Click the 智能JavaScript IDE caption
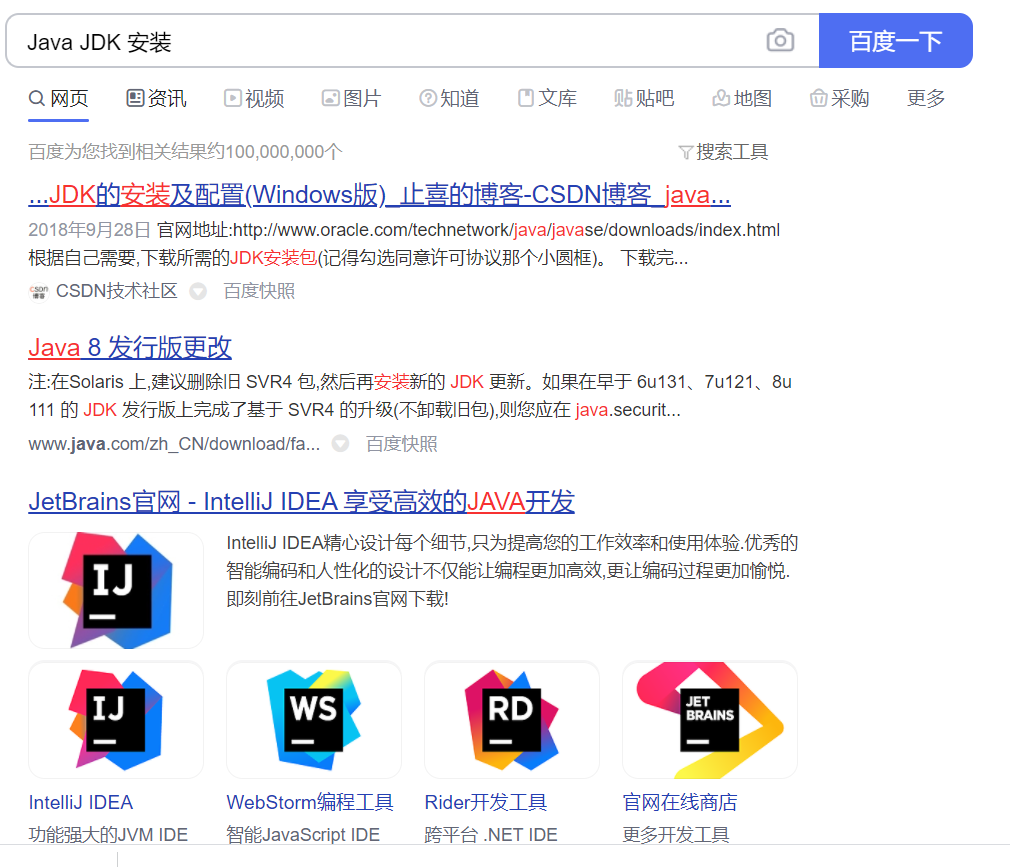Screen dimensions: 1010x867 [303, 835]
